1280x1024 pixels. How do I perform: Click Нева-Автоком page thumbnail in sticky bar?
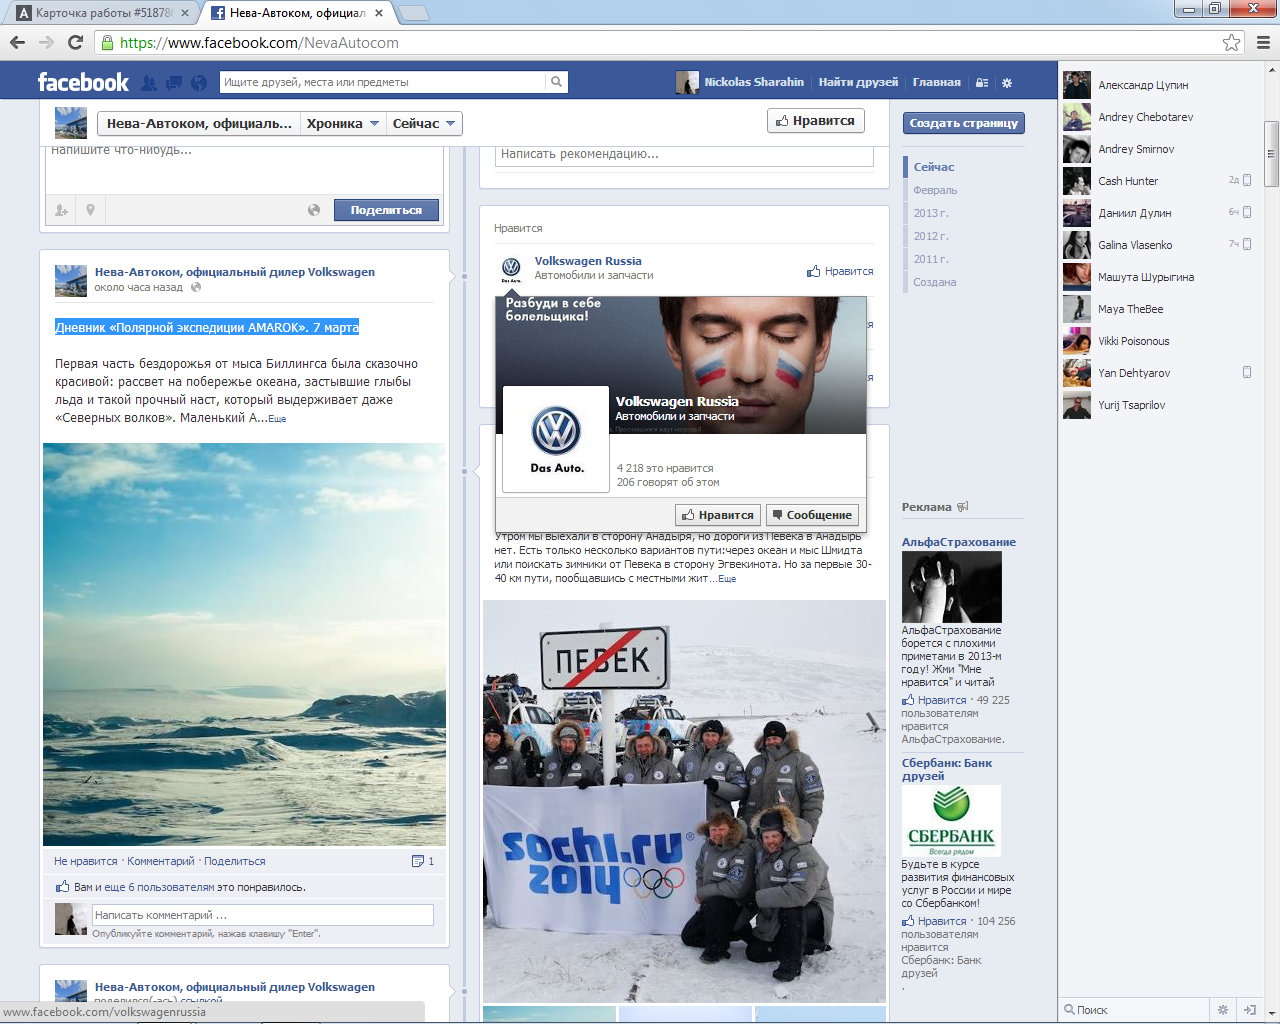pyautogui.click(x=71, y=123)
